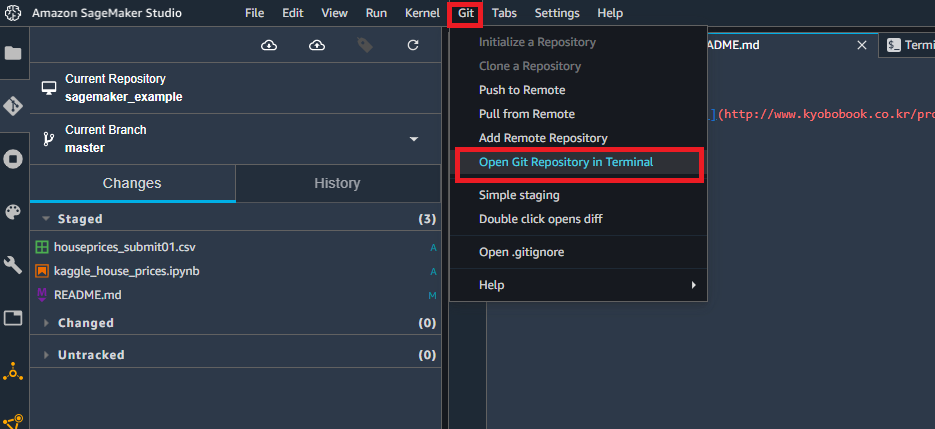Open the open tabs sidebar icon
935x429 pixels.
click(13, 318)
